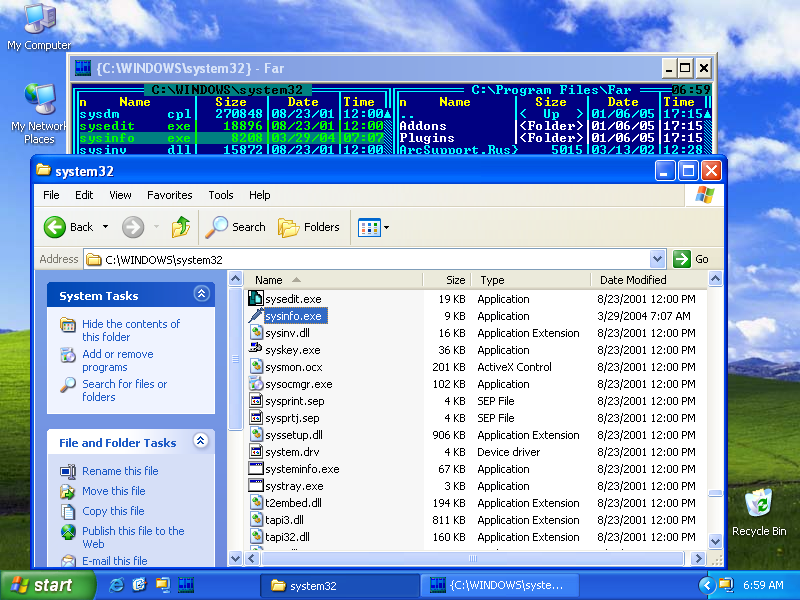Sort by the Date Modified column header
800x600 pixels.
coord(648,280)
